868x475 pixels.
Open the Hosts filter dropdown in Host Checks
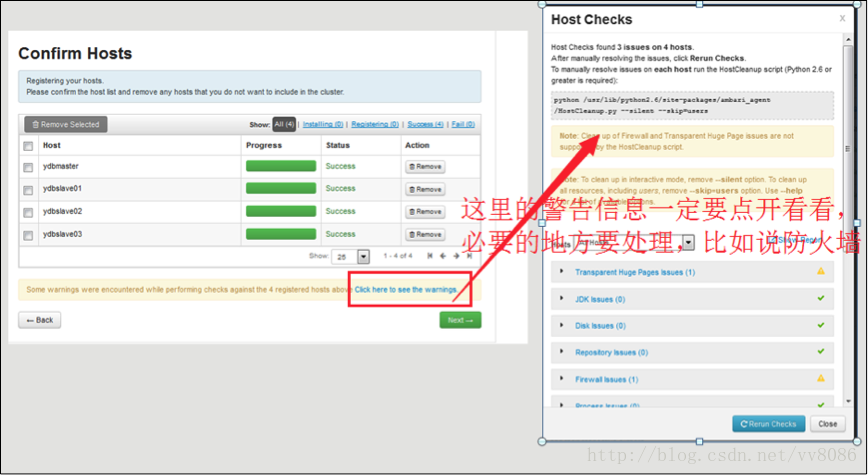(635, 242)
